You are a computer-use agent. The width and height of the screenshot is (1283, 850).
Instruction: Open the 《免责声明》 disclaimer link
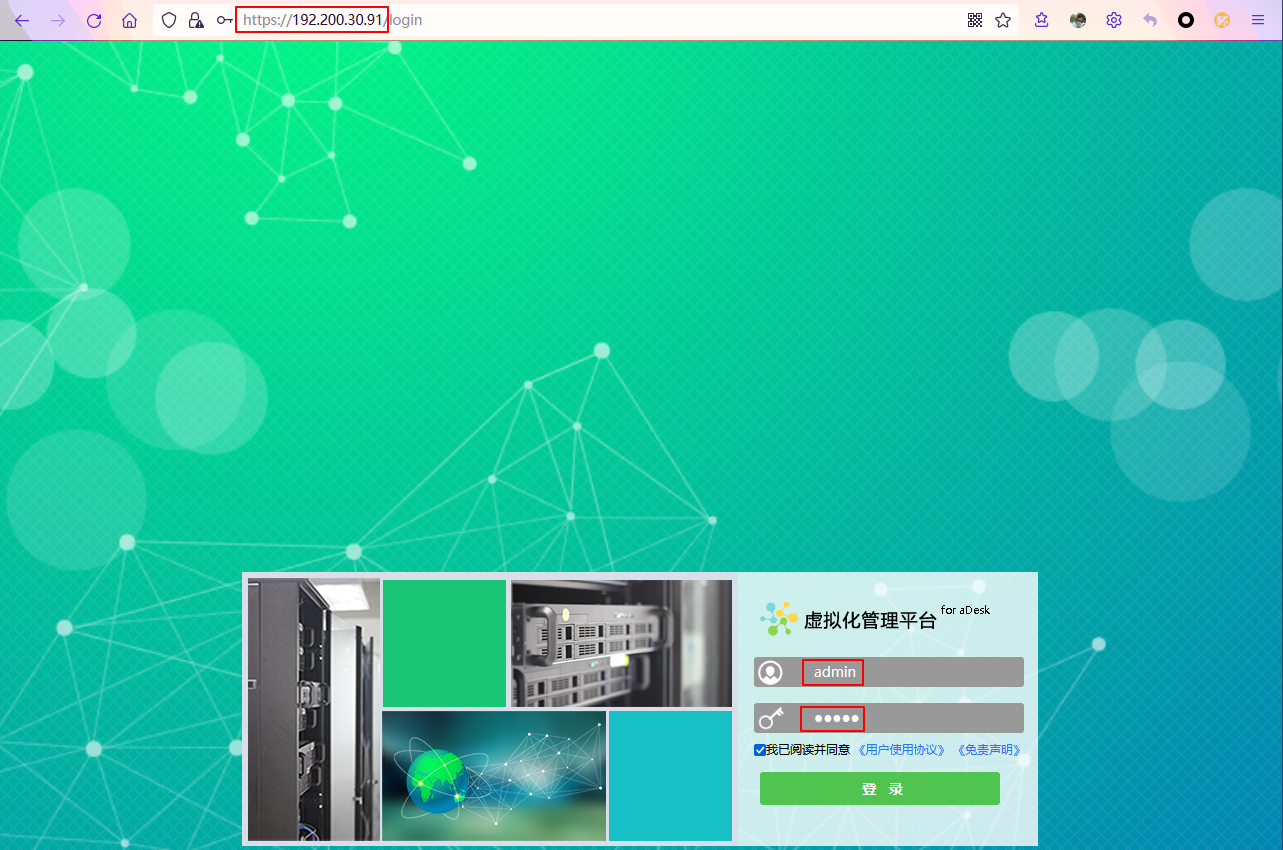coord(988,750)
